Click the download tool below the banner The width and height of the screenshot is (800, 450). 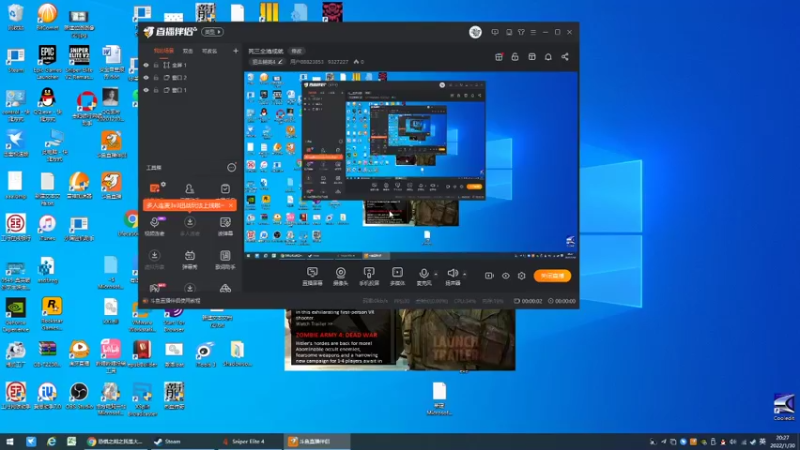click(x=189, y=226)
